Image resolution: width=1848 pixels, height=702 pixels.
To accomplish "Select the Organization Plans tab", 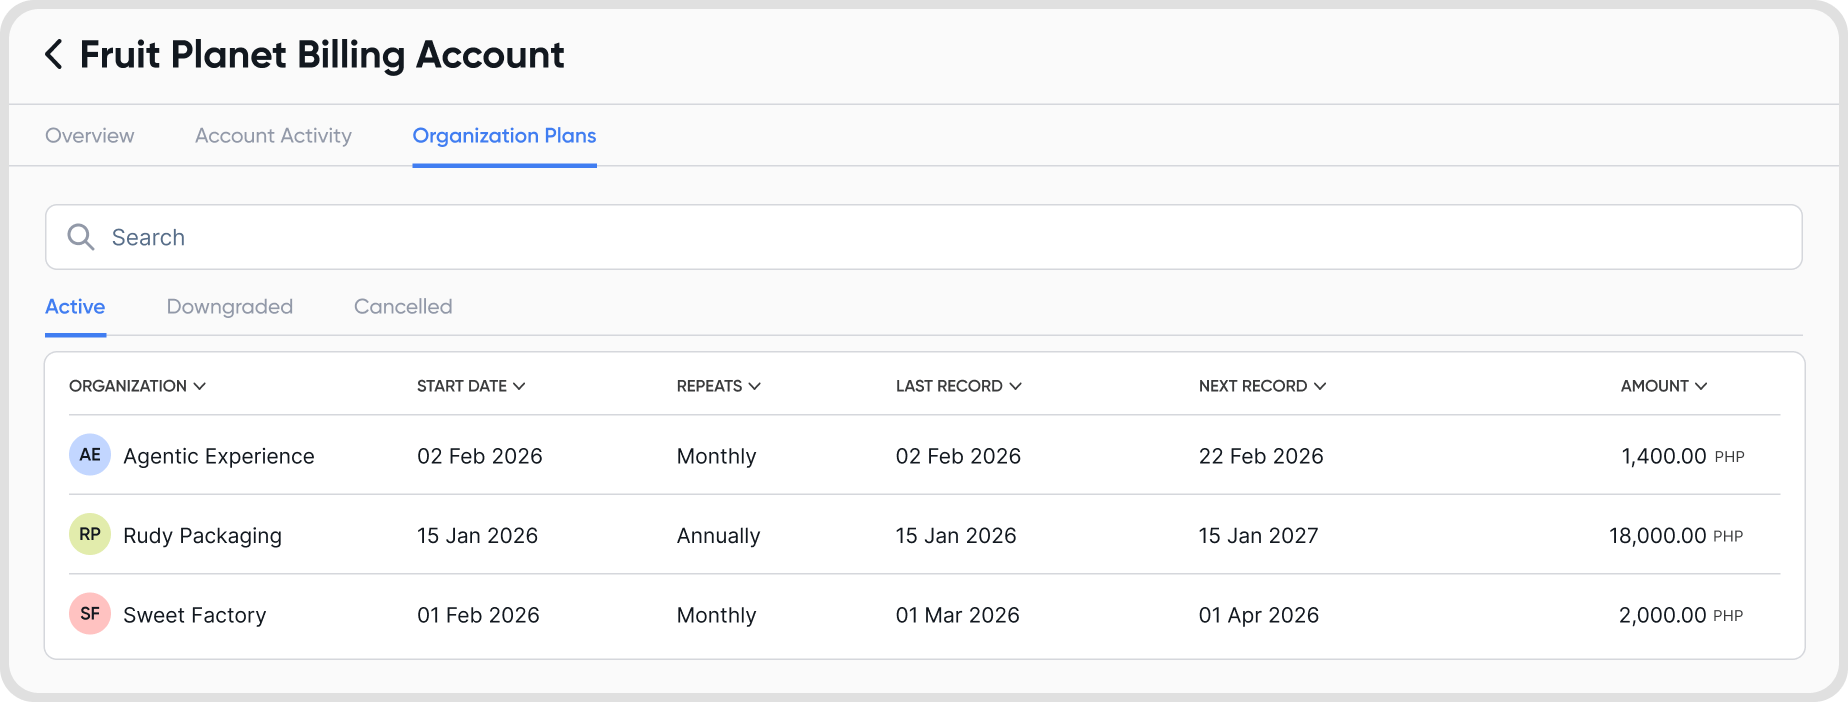I will 504,136.
